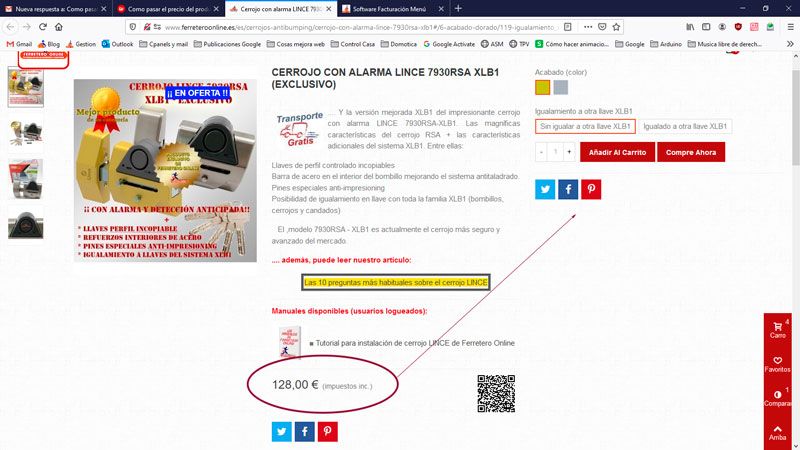Open Favoritos heart sidebar button
The image size is (800, 450).
point(778,364)
